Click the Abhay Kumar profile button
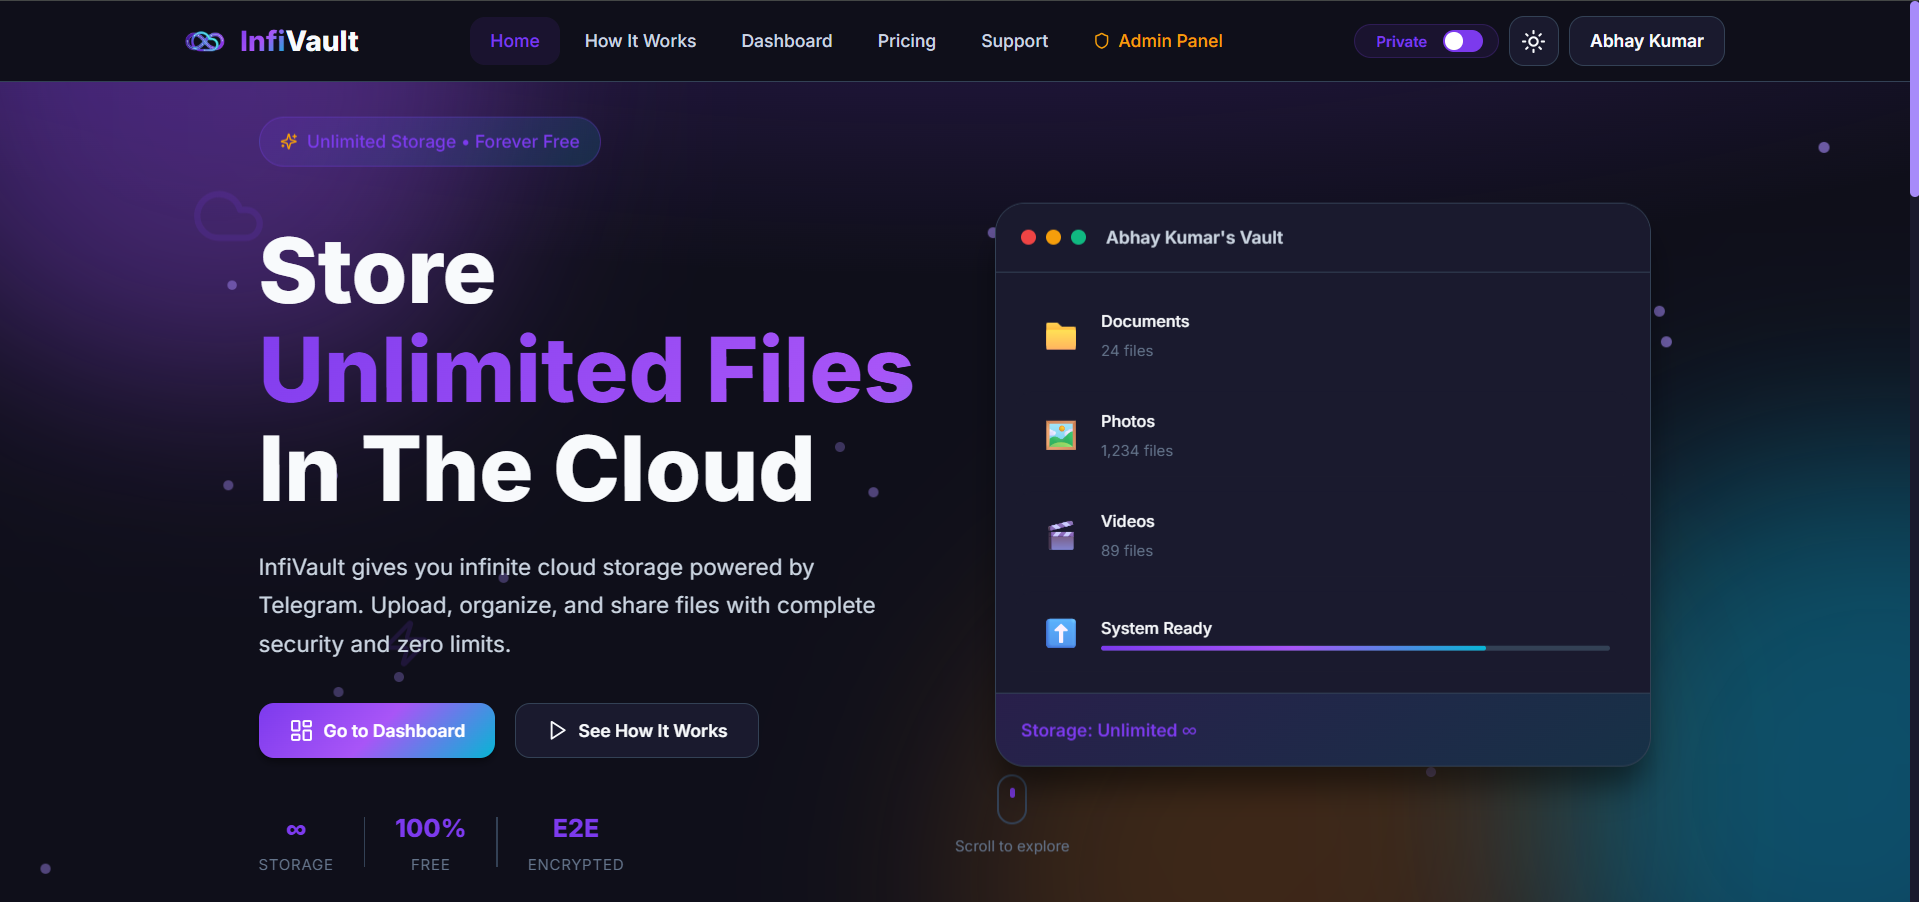The height and width of the screenshot is (902, 1919). pyautogui.click(x=1647, y=41)
